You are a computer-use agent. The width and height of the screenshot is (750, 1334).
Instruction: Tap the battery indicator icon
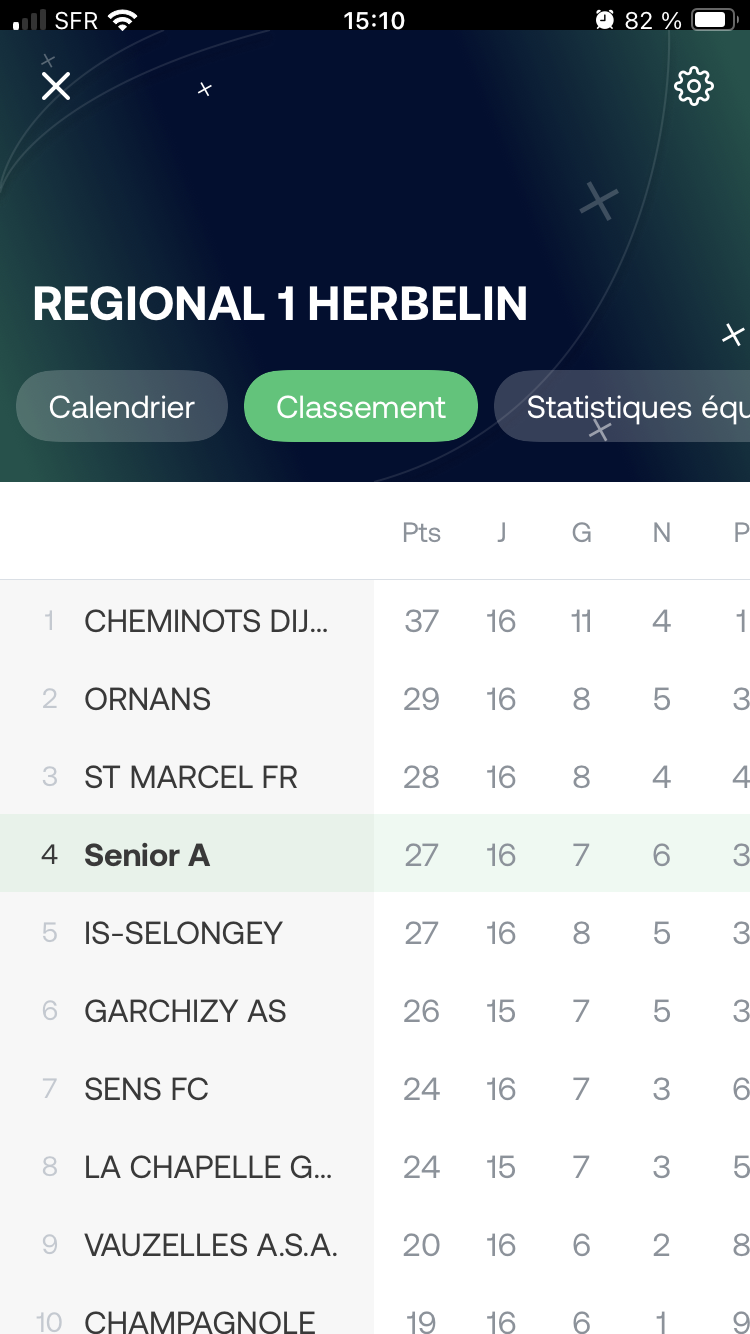point(714,19)
